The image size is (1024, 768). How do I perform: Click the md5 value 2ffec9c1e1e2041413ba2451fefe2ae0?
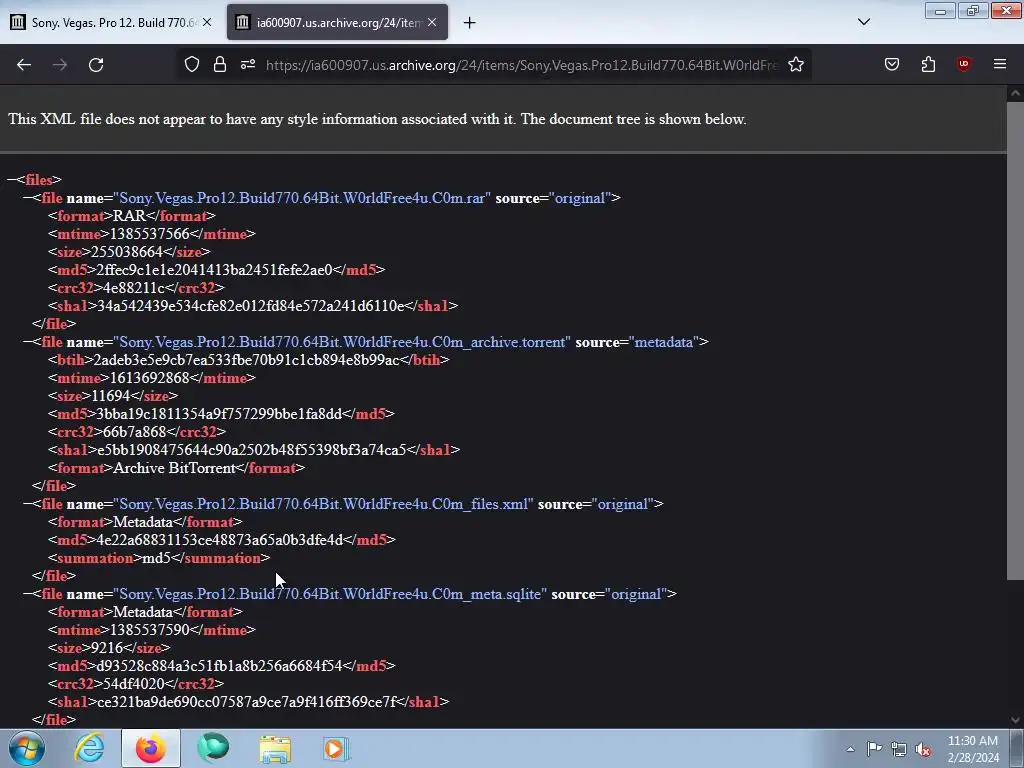click(x=214, y=270)
